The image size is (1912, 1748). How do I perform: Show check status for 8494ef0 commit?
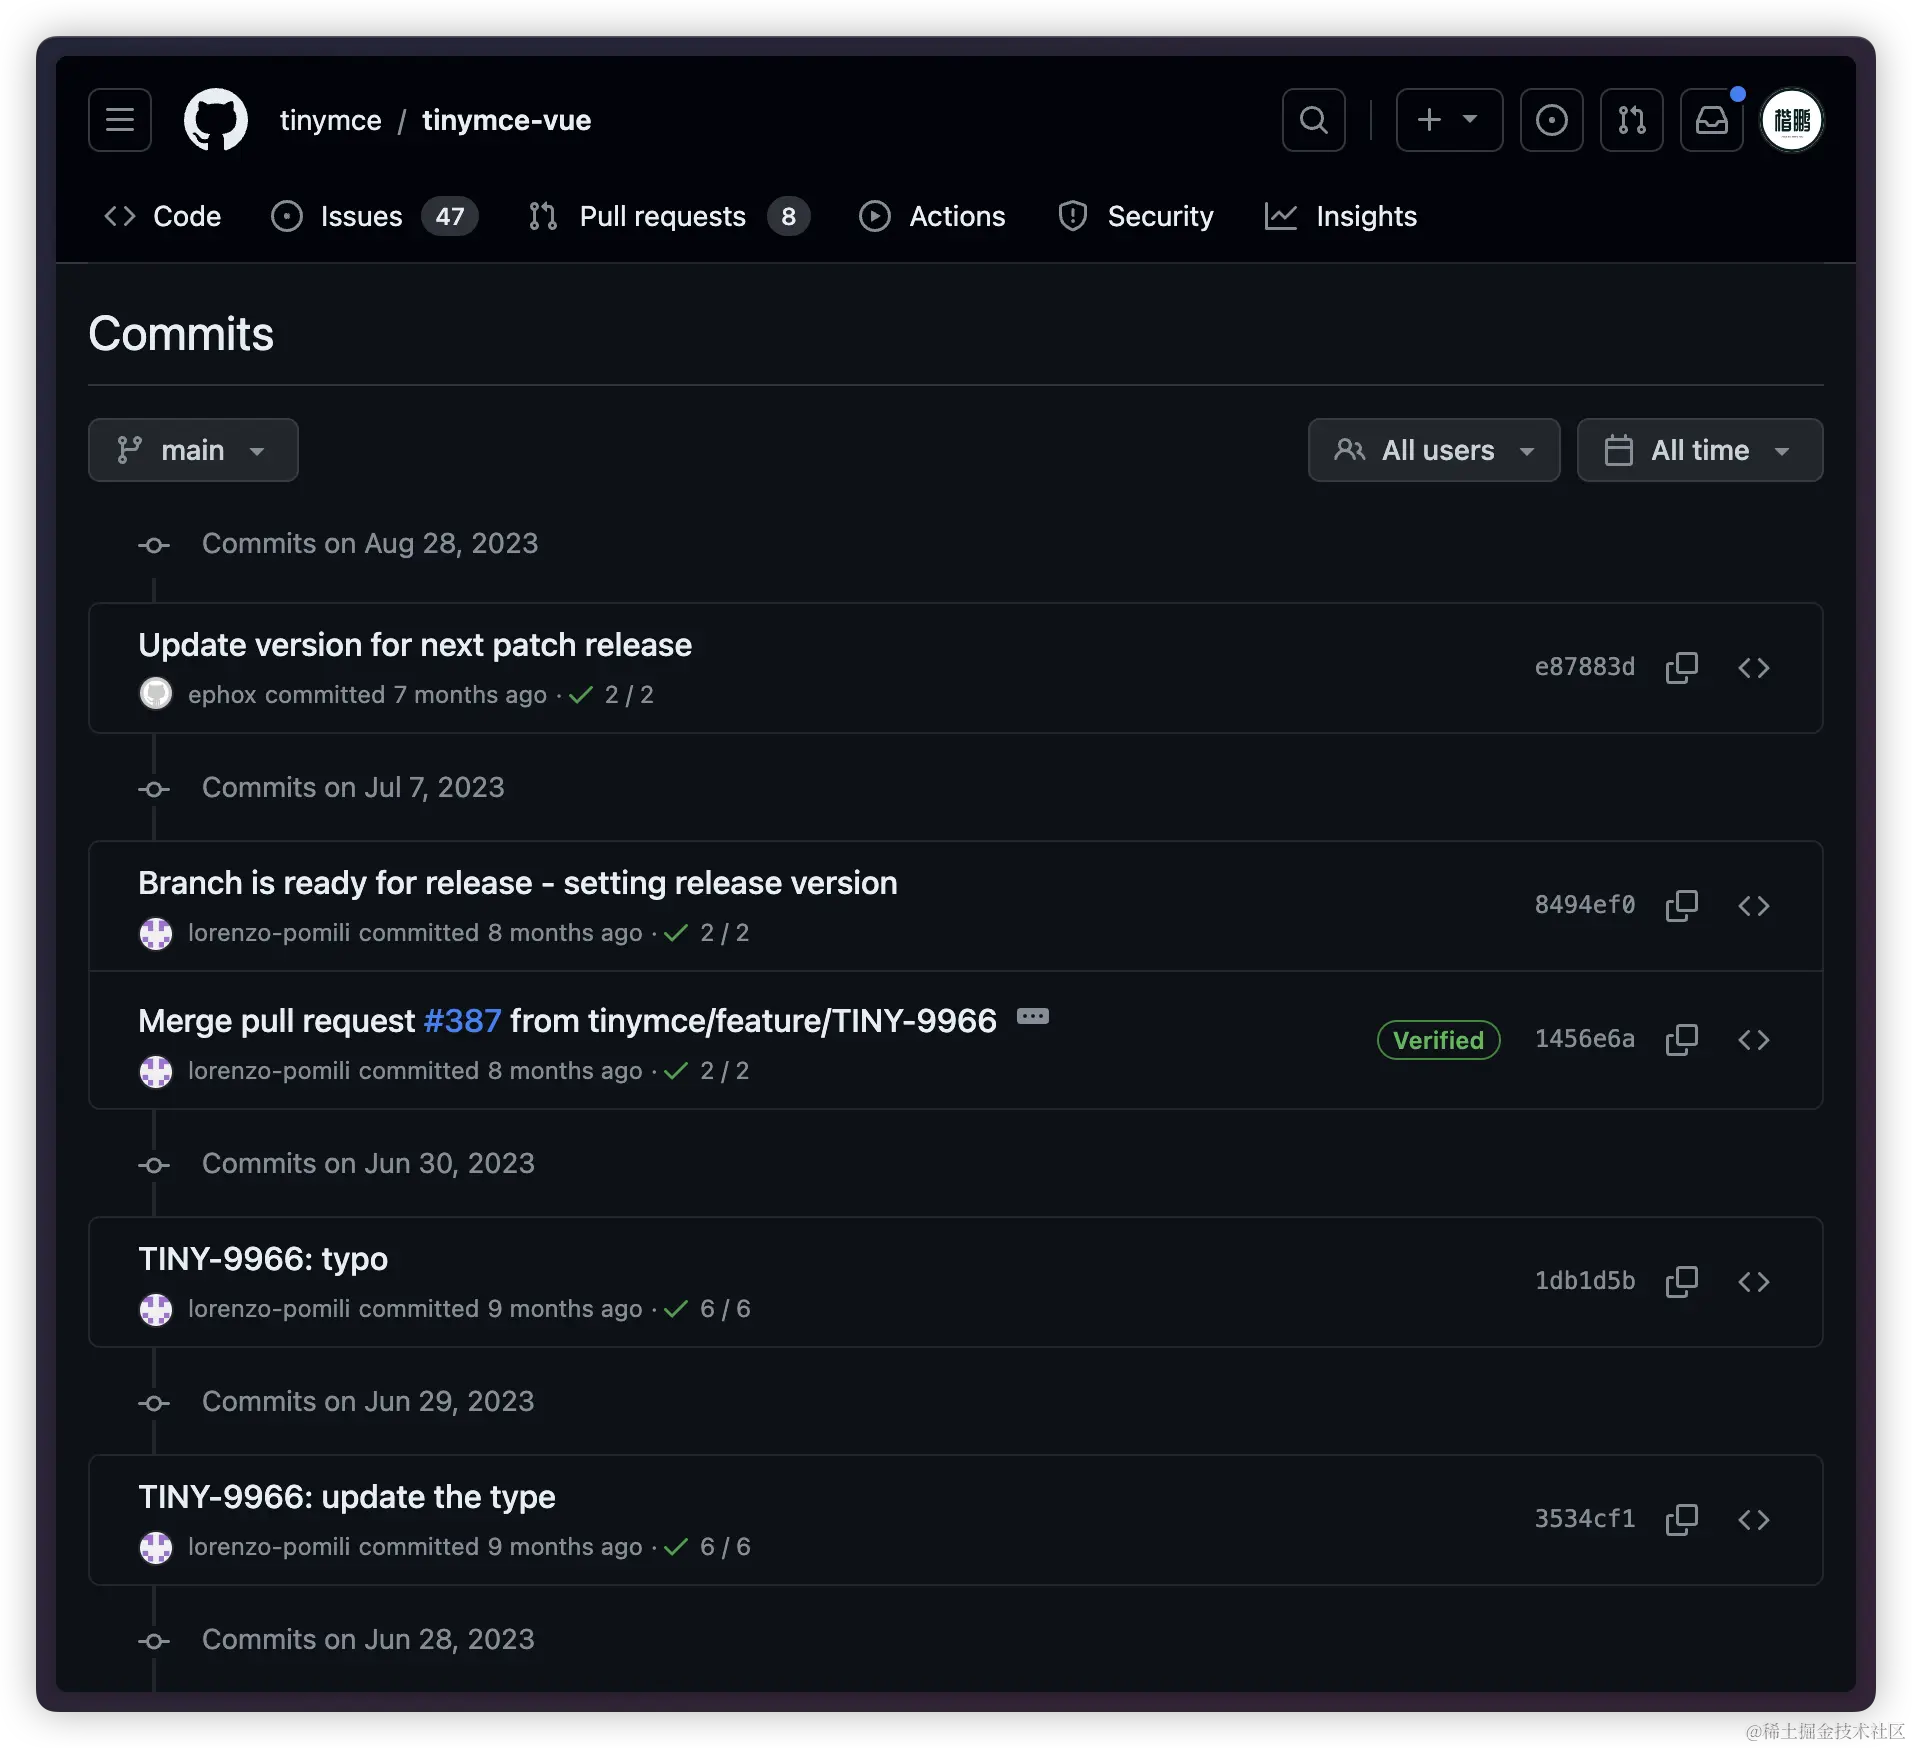[707, 933]
